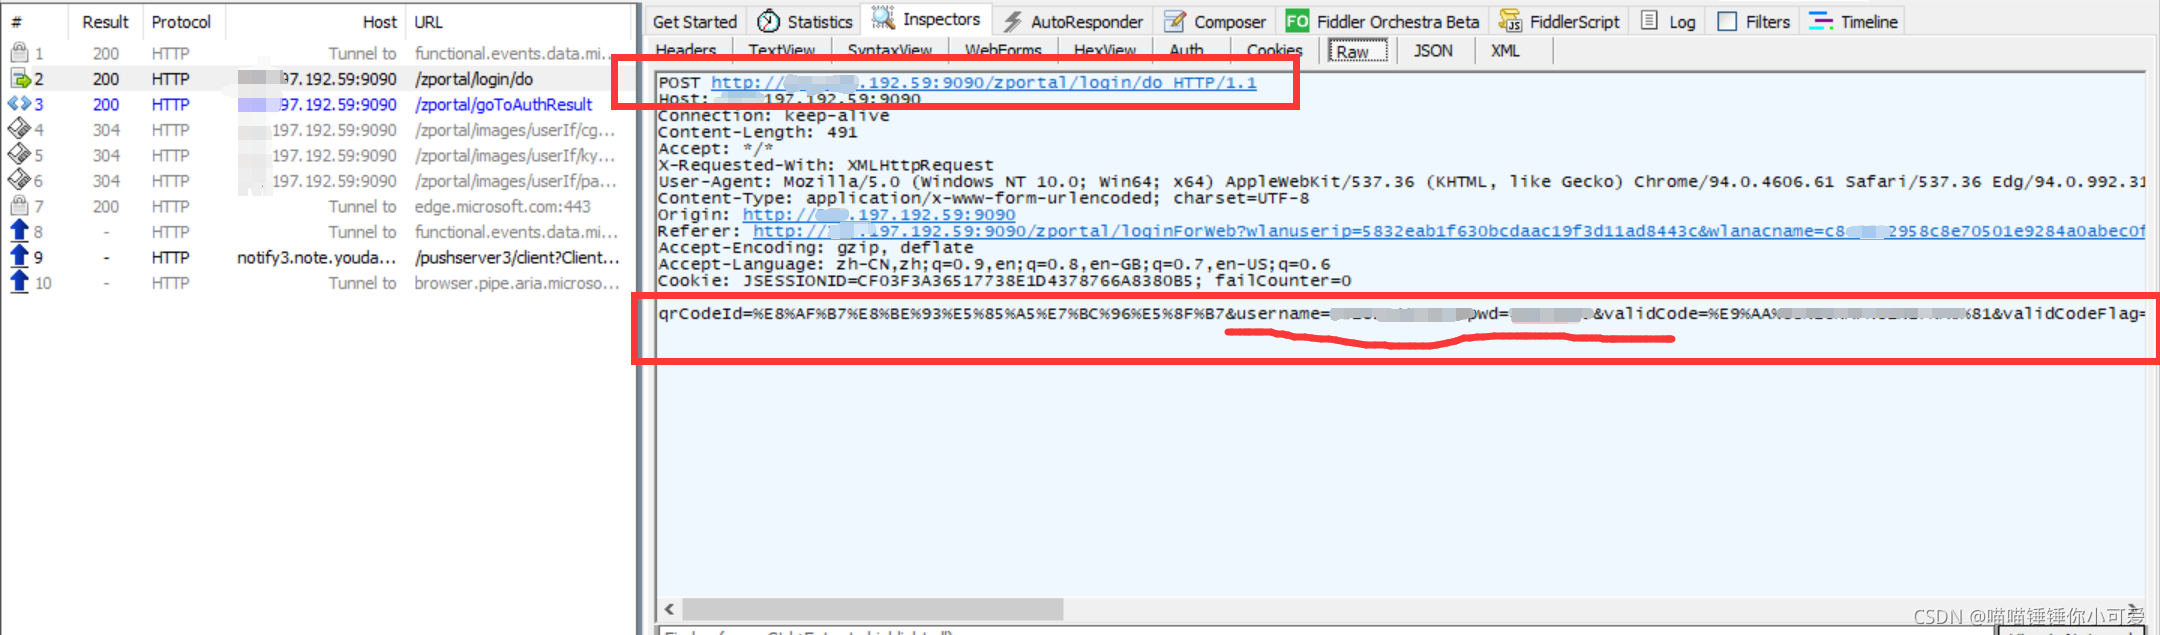
Task: Switch to the Auth inspector tab
Action: [1187, 50]
